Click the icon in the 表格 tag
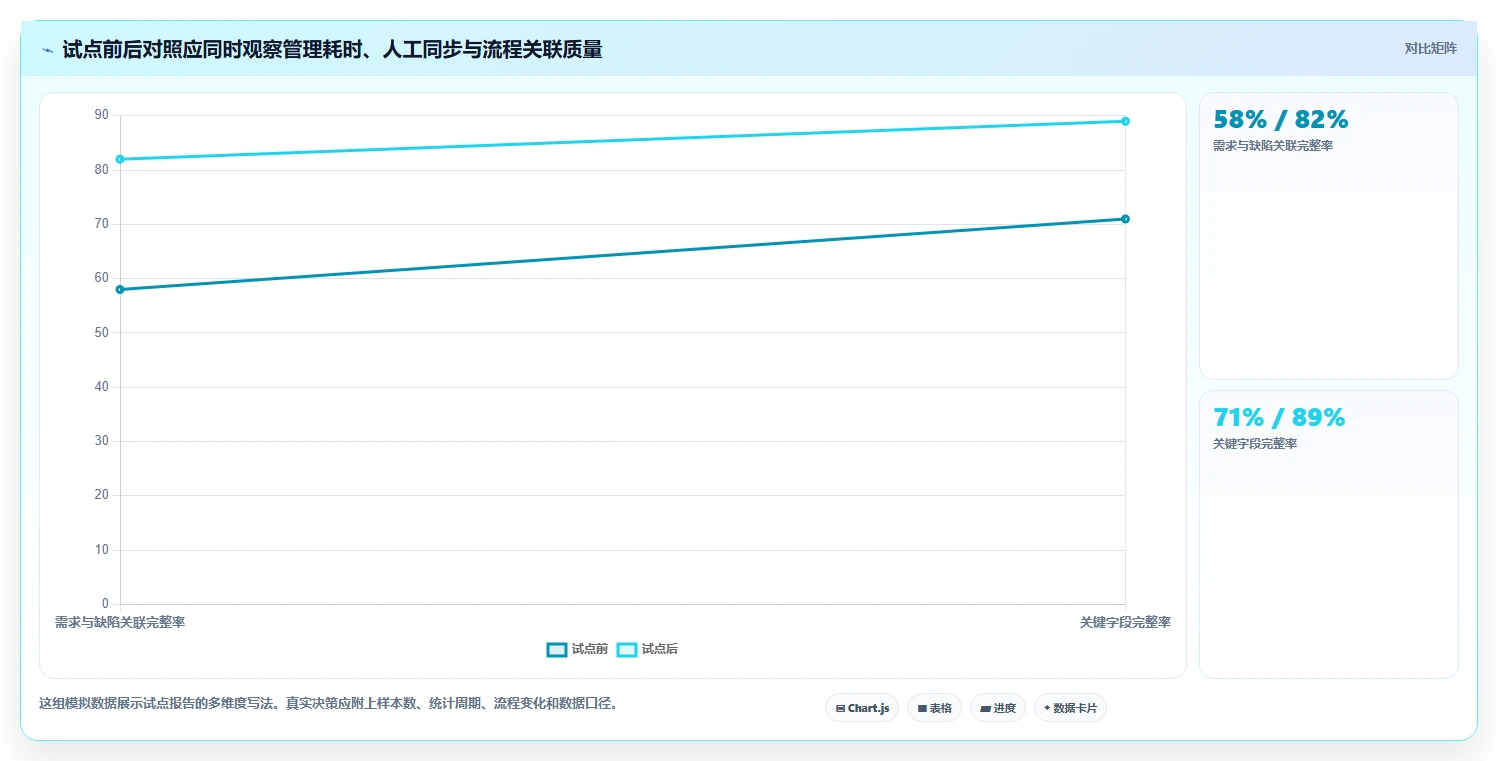 (922, 708)
